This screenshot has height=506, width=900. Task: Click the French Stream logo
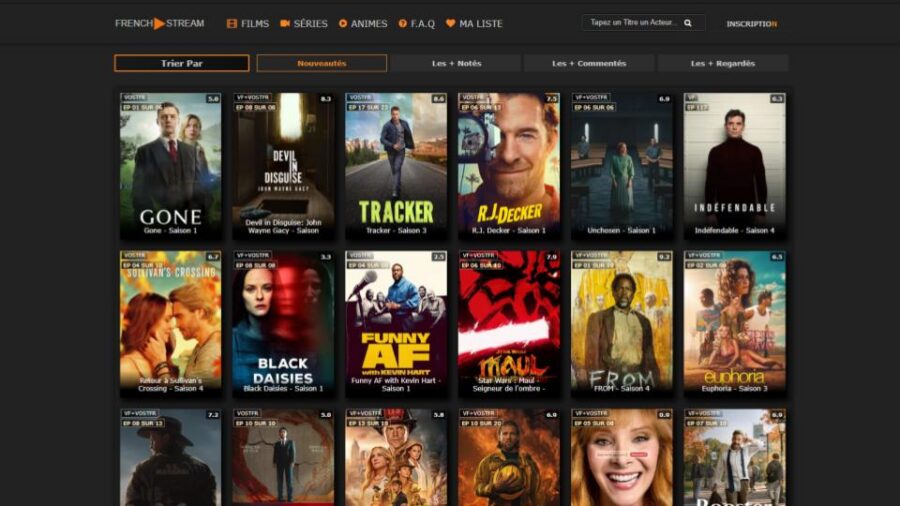[159, 23]
